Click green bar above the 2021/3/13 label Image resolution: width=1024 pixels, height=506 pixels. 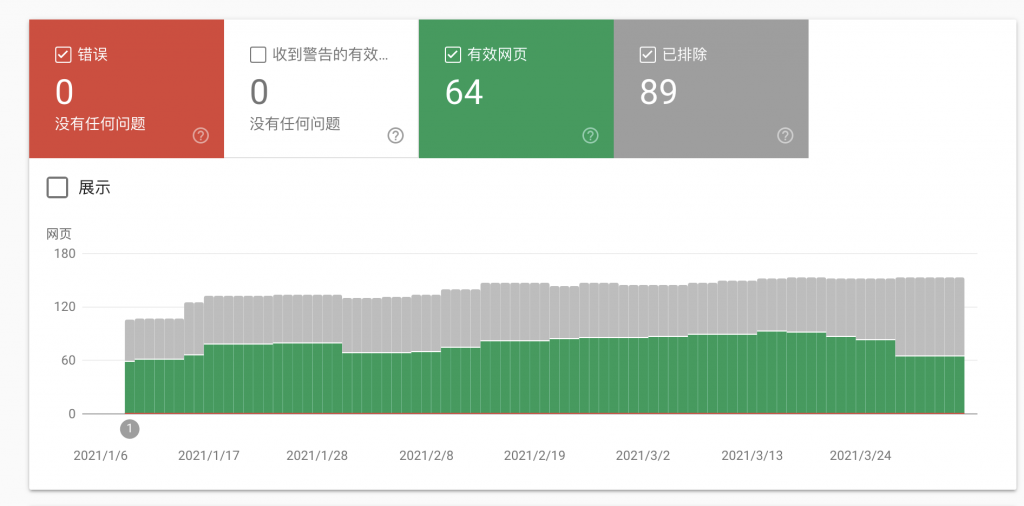(x=752, y=374)
